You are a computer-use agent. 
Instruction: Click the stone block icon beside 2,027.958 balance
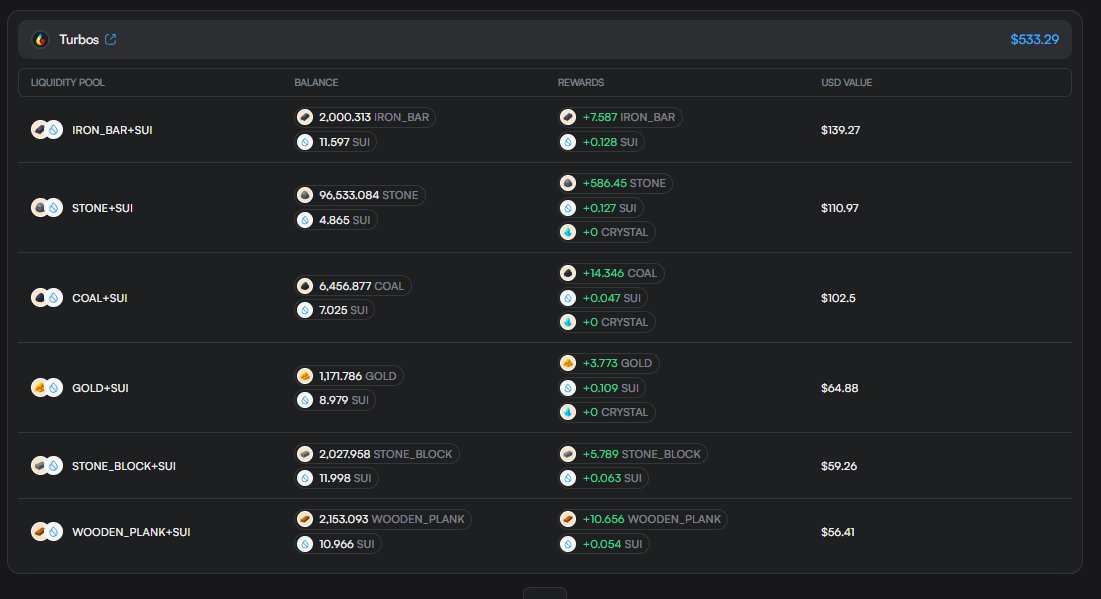(305, 454)
